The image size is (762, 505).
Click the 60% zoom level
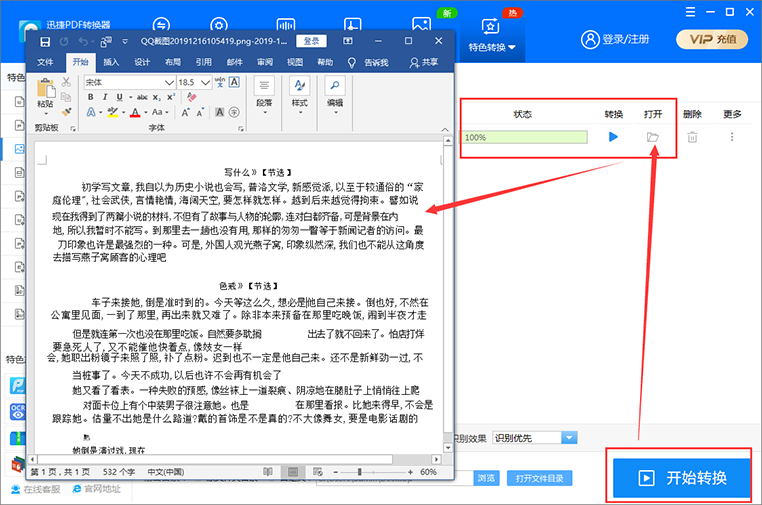[x=428, y=472]
